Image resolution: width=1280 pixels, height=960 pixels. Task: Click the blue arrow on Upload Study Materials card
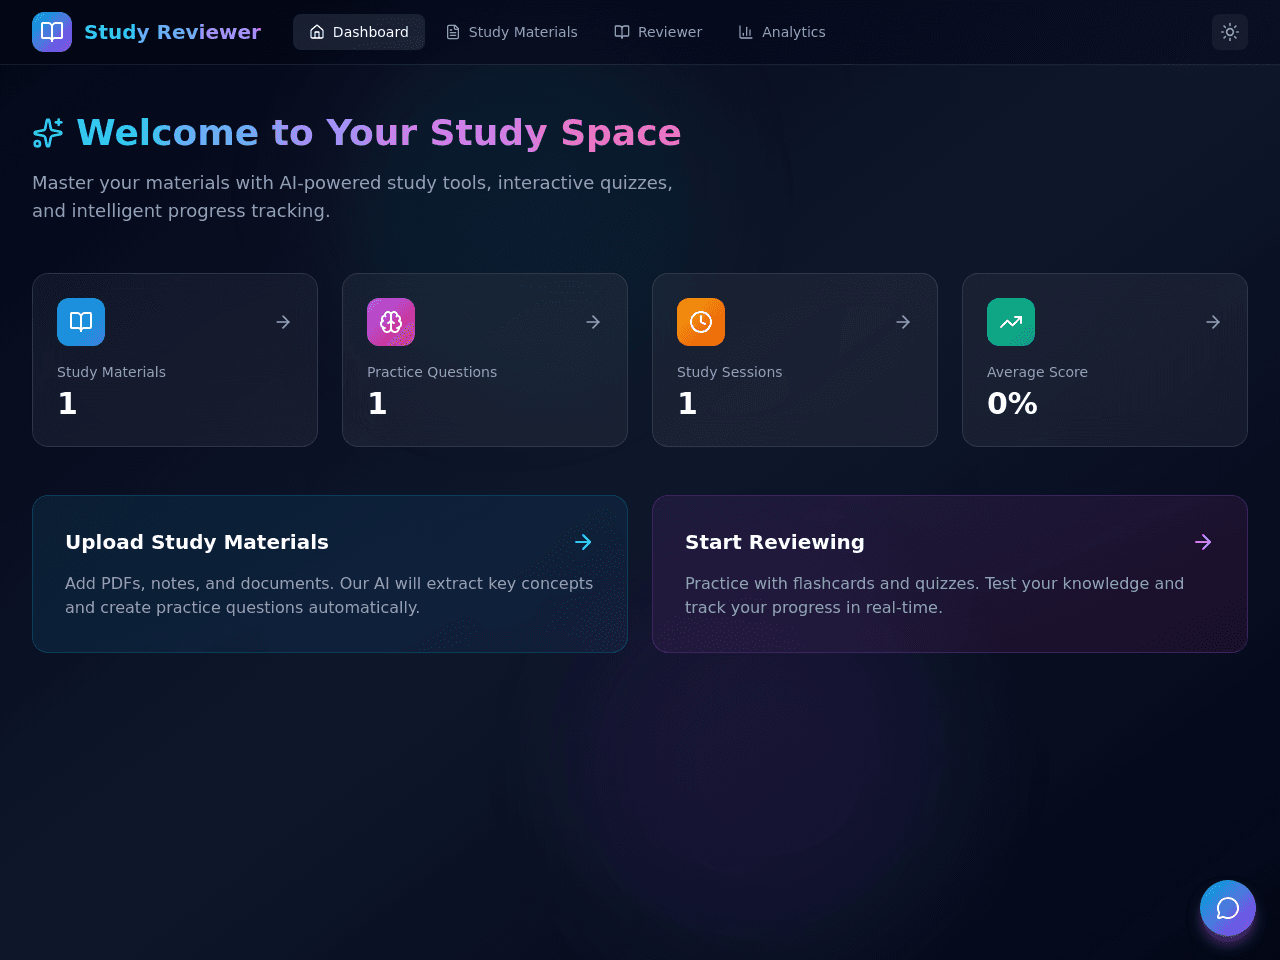pos(583,542)
